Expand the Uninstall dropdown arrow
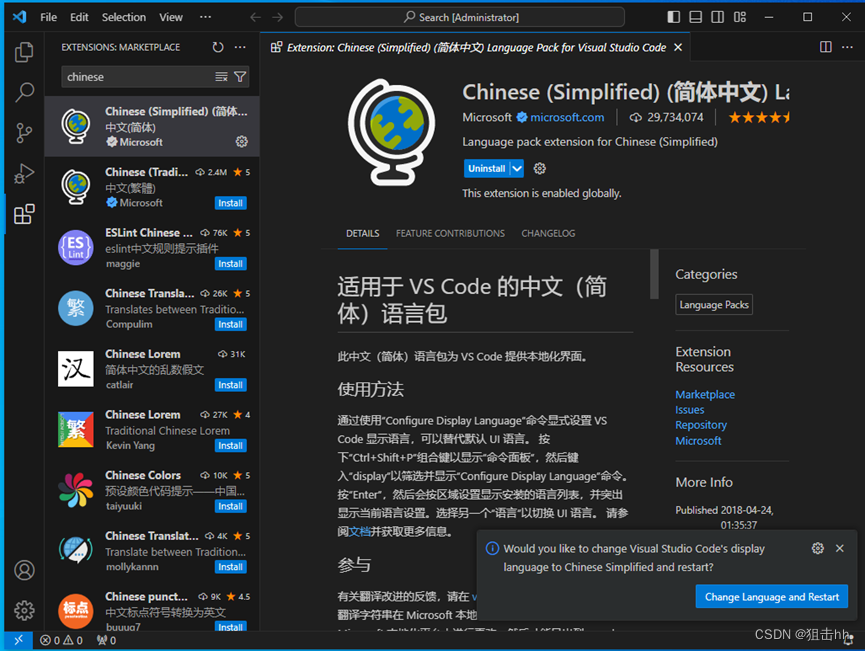Image resolution: width=865 pixels, height=651 pixels. click(x=517, y=168)
